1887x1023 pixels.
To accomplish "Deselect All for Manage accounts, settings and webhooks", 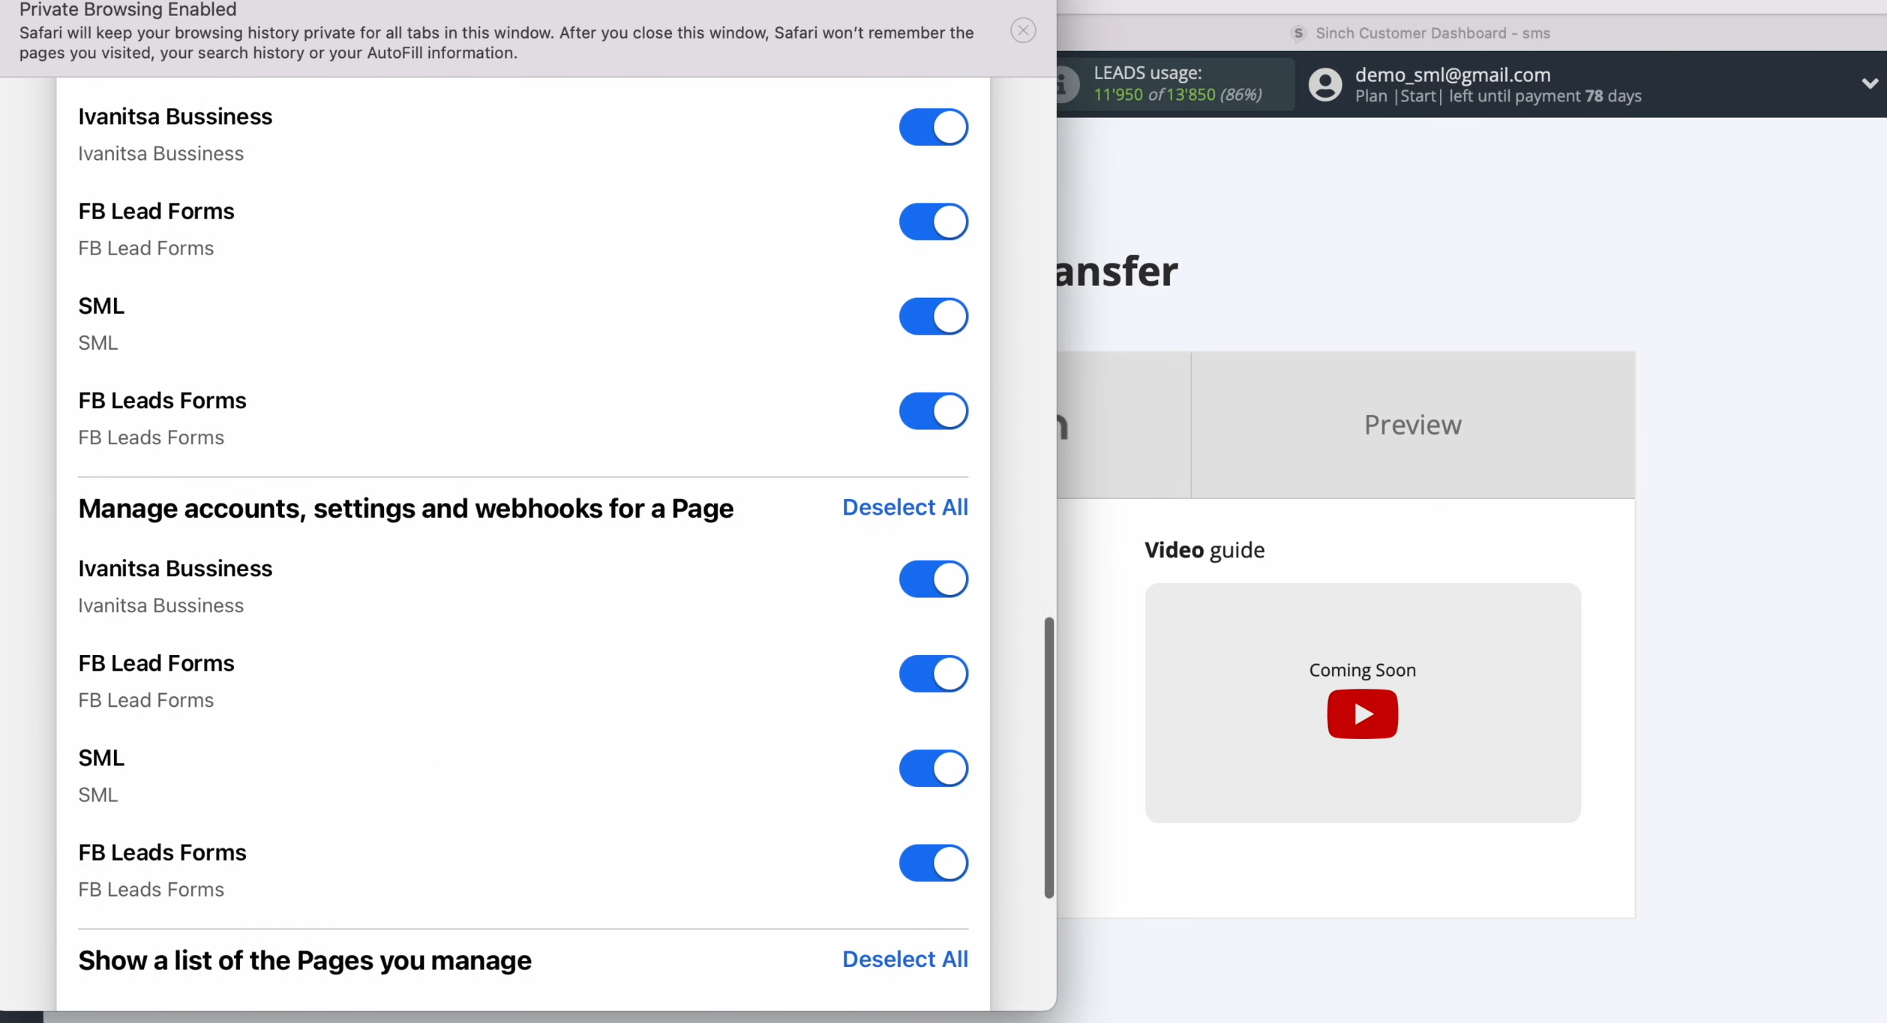I will click(x=905, y=507).
